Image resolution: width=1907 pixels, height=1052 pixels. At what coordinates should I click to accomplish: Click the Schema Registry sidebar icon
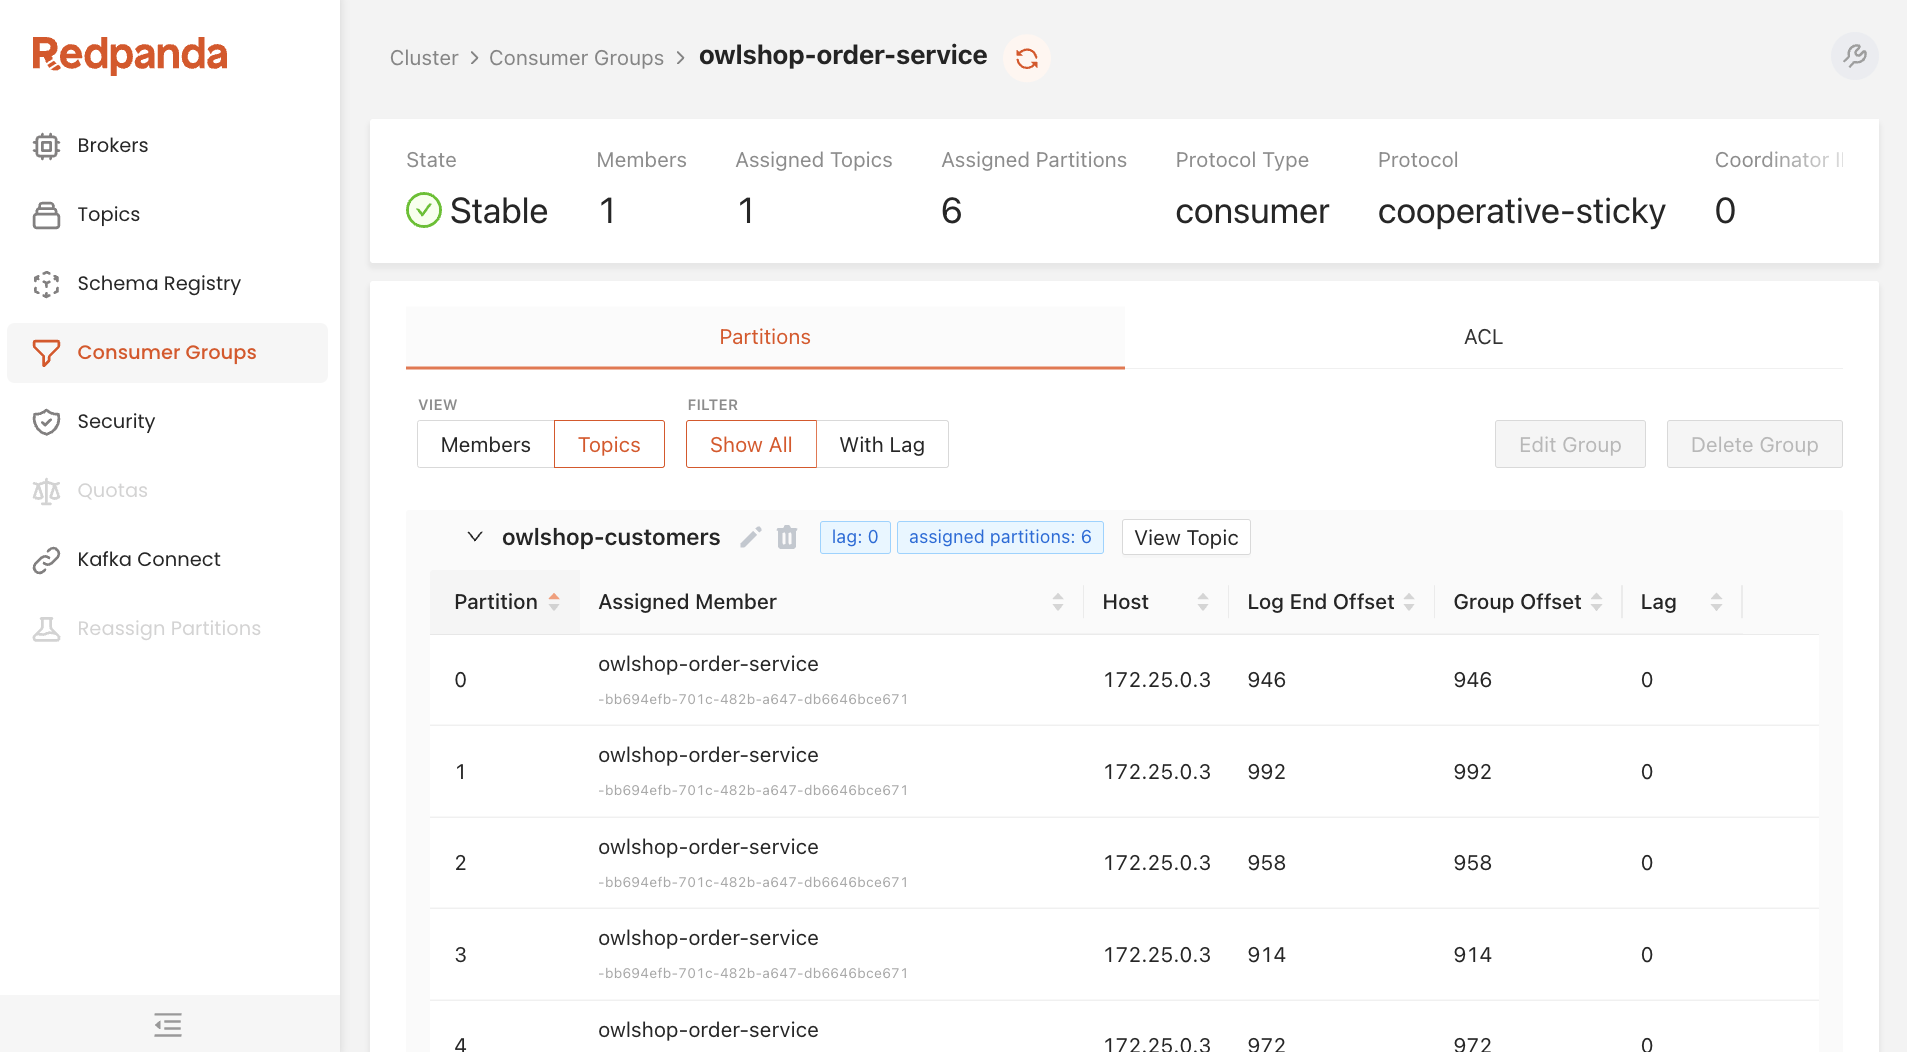pos(46,284)
